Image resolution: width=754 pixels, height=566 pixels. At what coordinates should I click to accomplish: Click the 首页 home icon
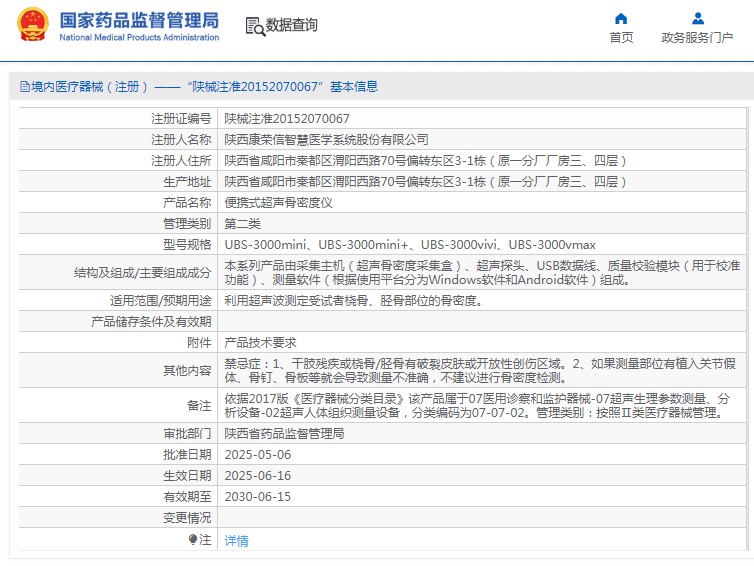coord(621,19)
